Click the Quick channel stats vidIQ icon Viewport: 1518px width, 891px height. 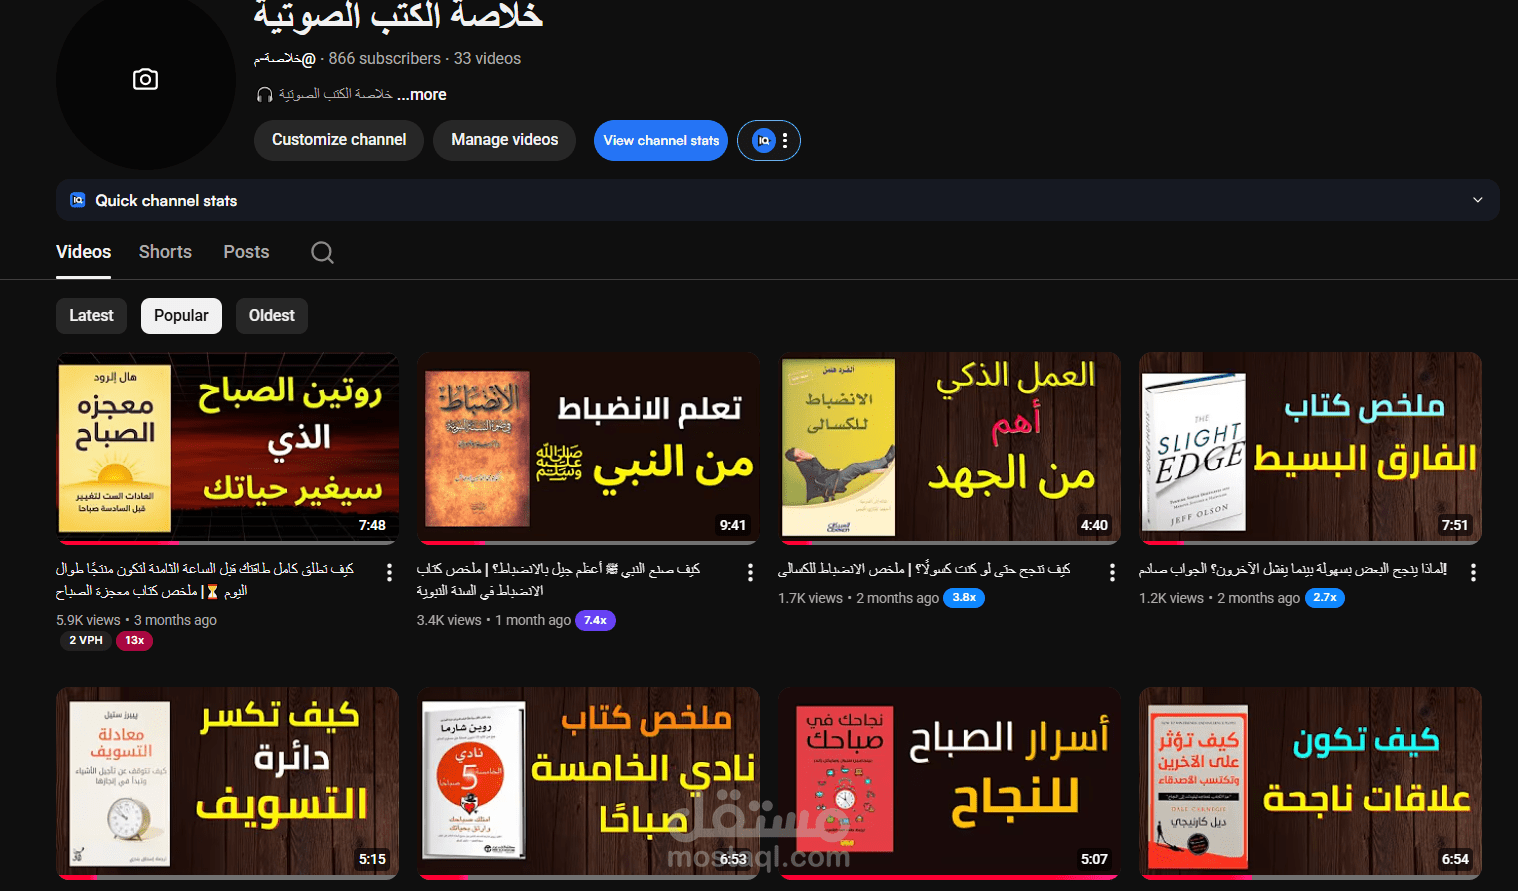coord(77,200)
